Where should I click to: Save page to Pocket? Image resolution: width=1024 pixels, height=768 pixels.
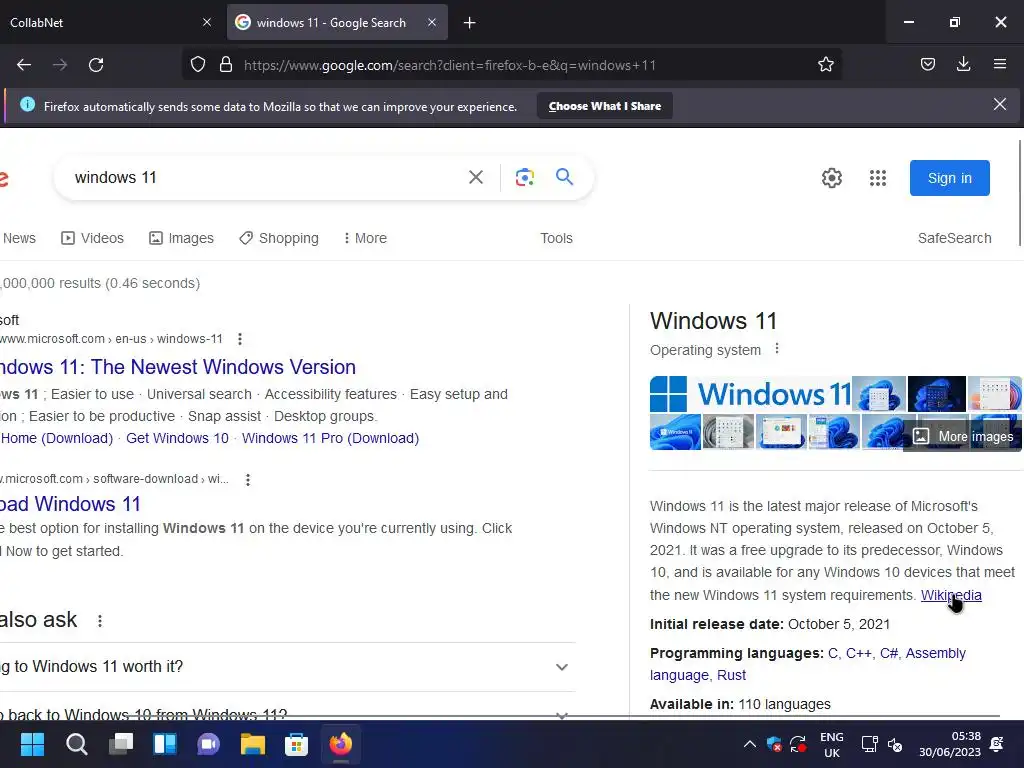[927, 65]
